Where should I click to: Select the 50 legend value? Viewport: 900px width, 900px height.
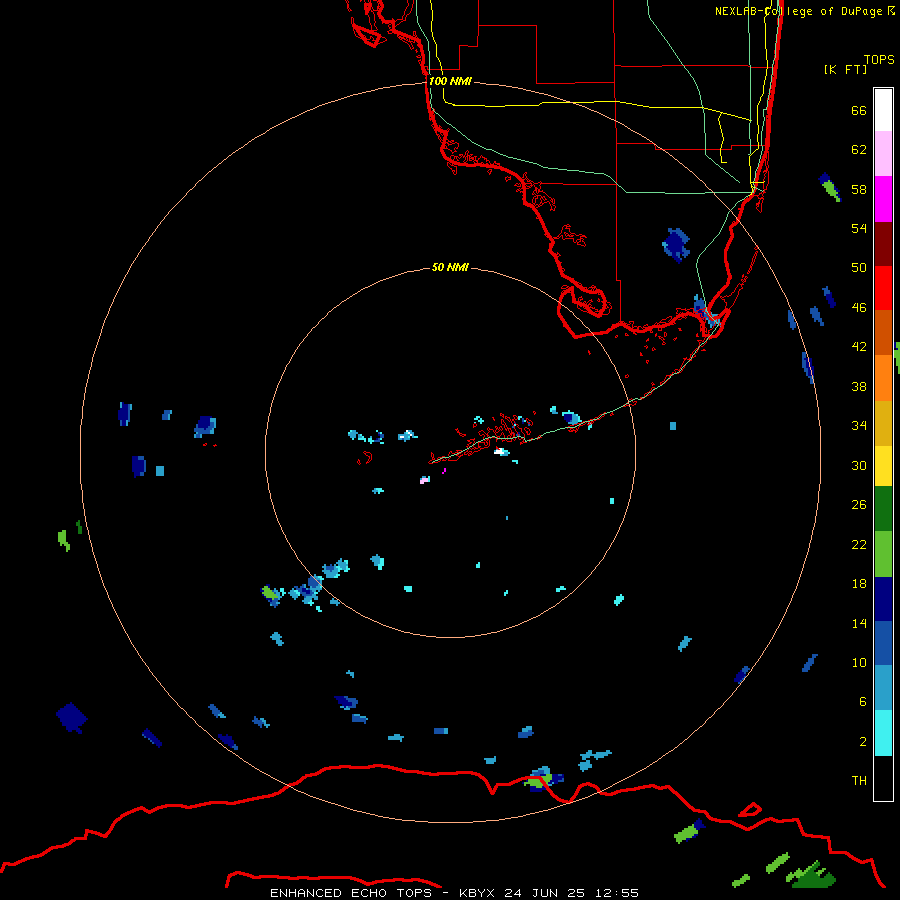click(x=859, y=268)
